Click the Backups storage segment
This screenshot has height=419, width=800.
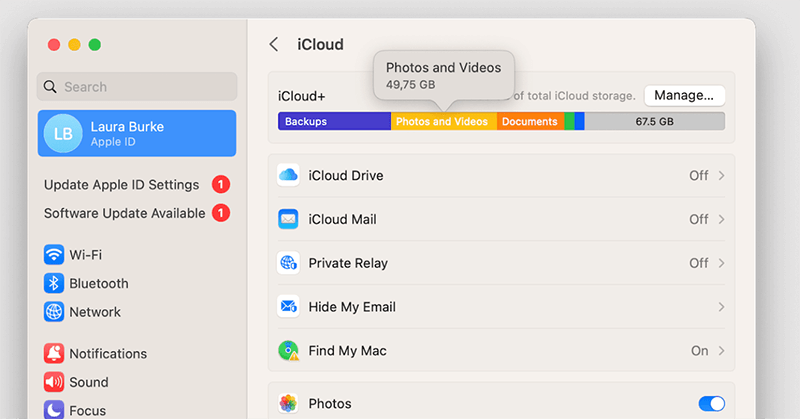334,121
